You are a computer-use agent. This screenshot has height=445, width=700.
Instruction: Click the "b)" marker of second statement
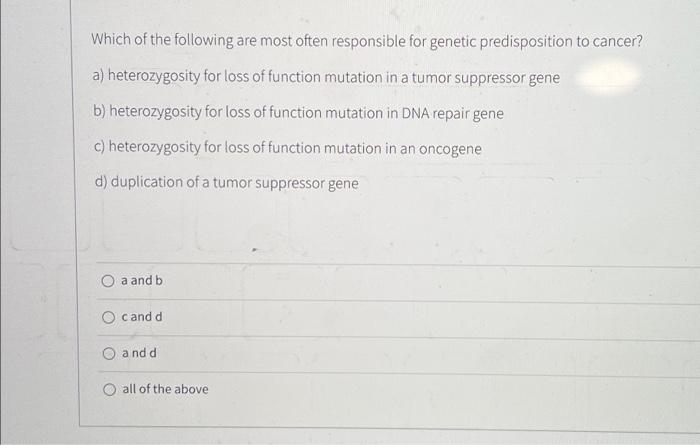(98, 113)
